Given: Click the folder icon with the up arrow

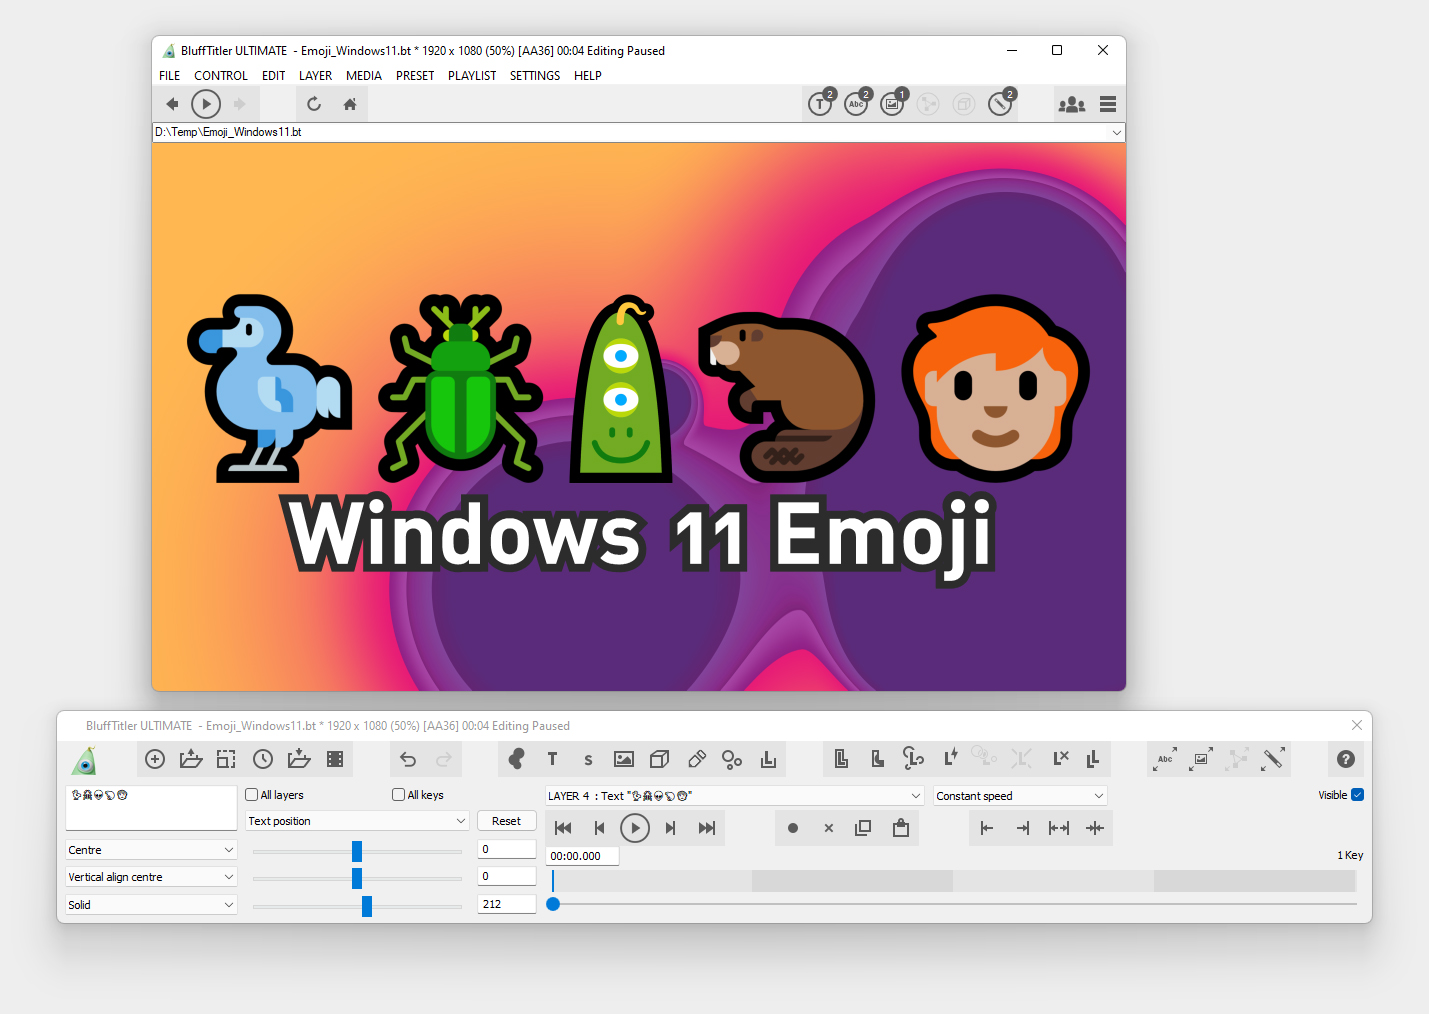Looking at the screenshot, I should coord(191,759).
